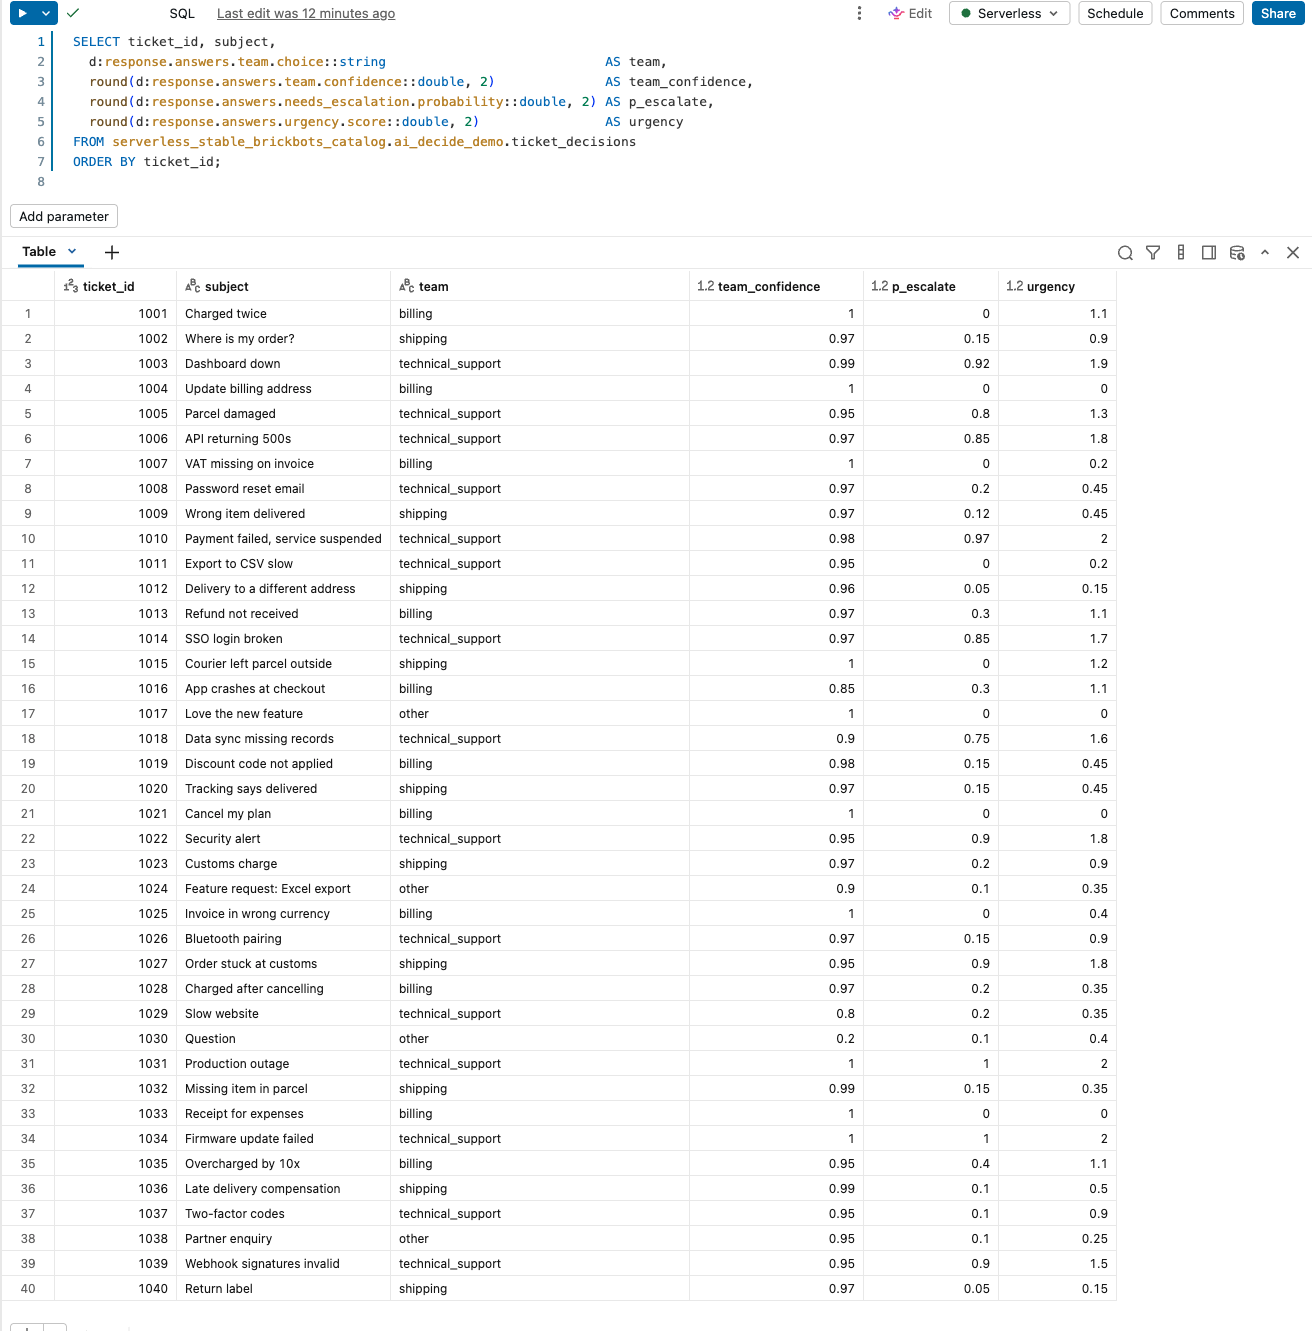Select ticket_id cell 1017
The width and height of the screenshot is (1312, 1331).
[x=115, y=713]
